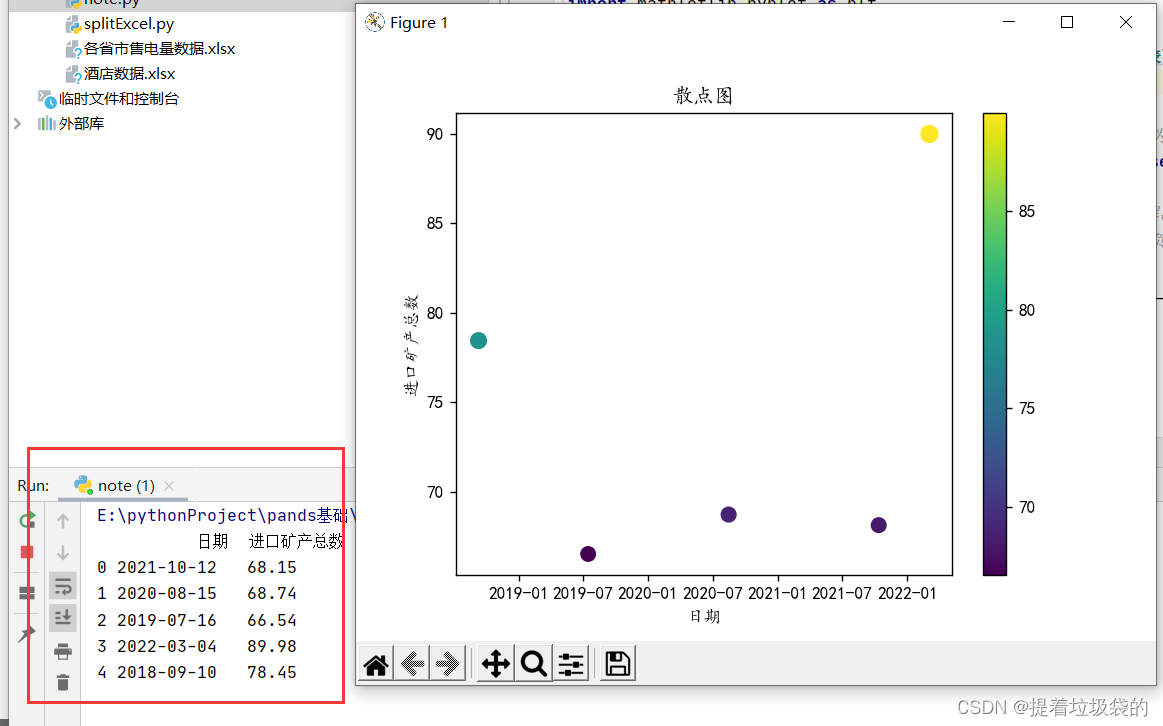This screenshot has width=1163, height=726.
Task: Click the 进口矿产总数 y-axis label
Action: (412, 345)
